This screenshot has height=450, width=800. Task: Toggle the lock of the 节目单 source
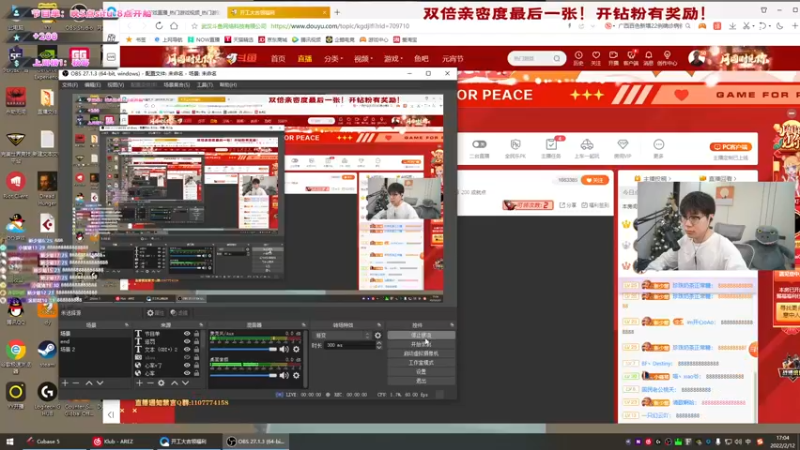[x=196, y=334]
